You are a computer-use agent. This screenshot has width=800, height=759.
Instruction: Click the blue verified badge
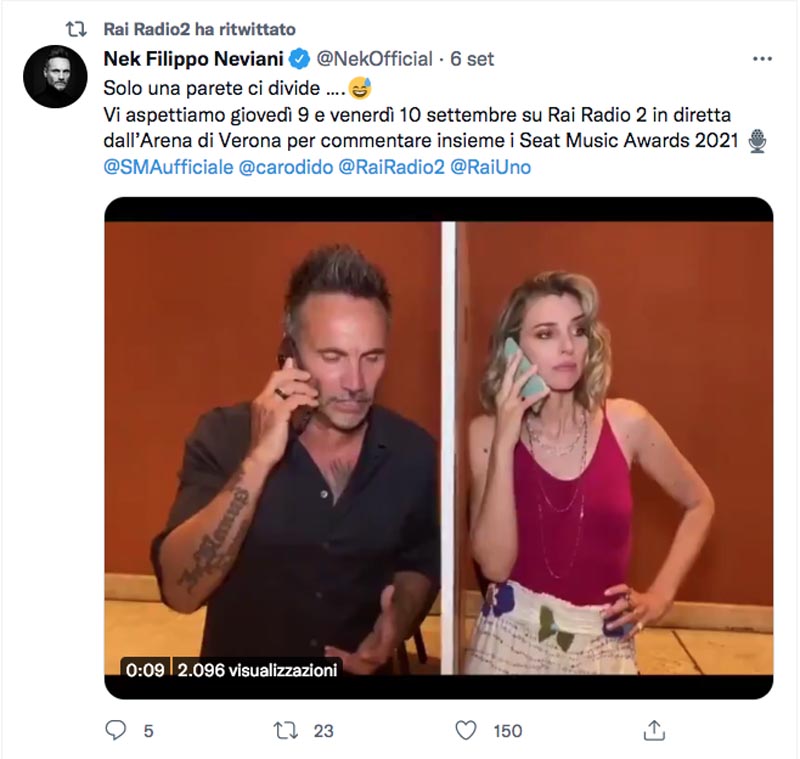tap(299, 59)
